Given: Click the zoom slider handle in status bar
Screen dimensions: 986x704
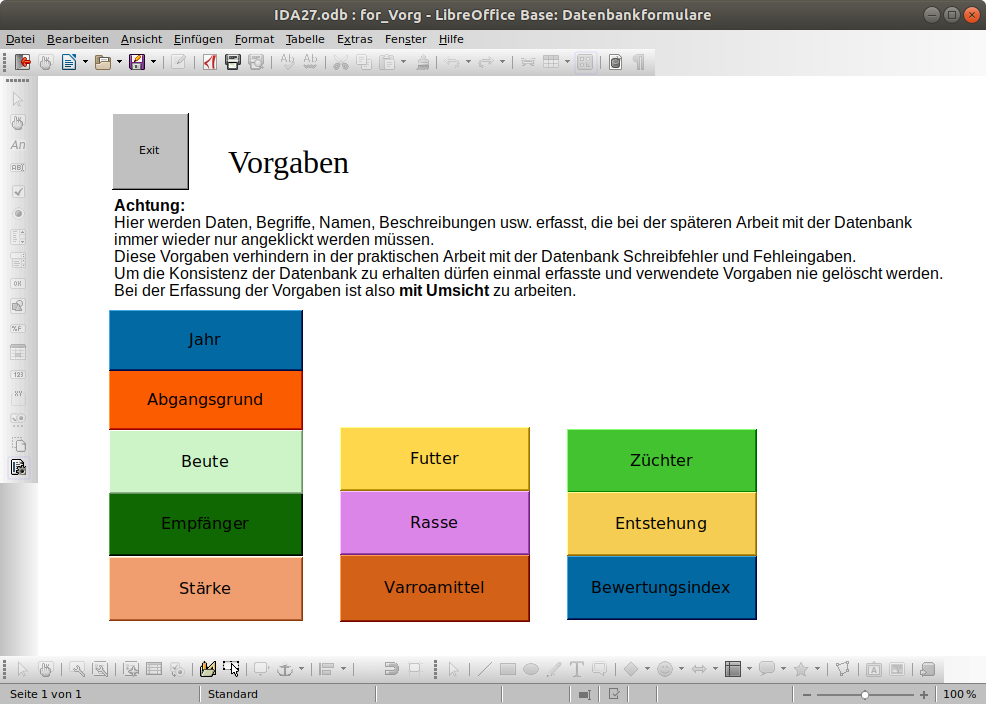Looking at the screenshot, I should (865, 695).
